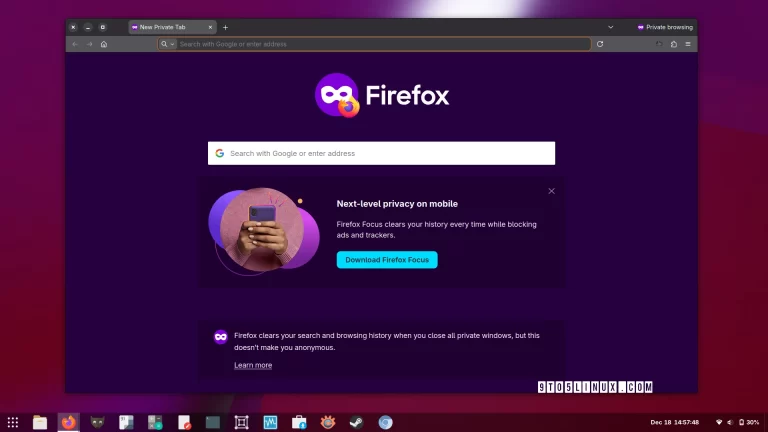Open the Files folder in taskbar

40,422
